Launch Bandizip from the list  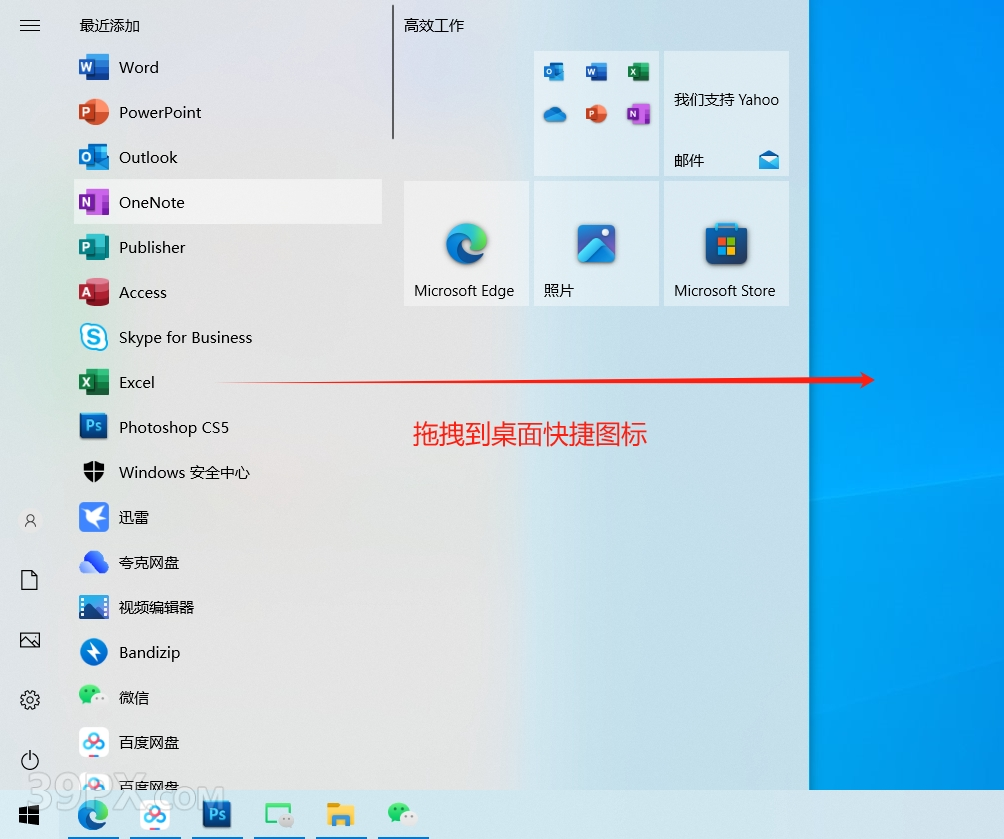227,652
